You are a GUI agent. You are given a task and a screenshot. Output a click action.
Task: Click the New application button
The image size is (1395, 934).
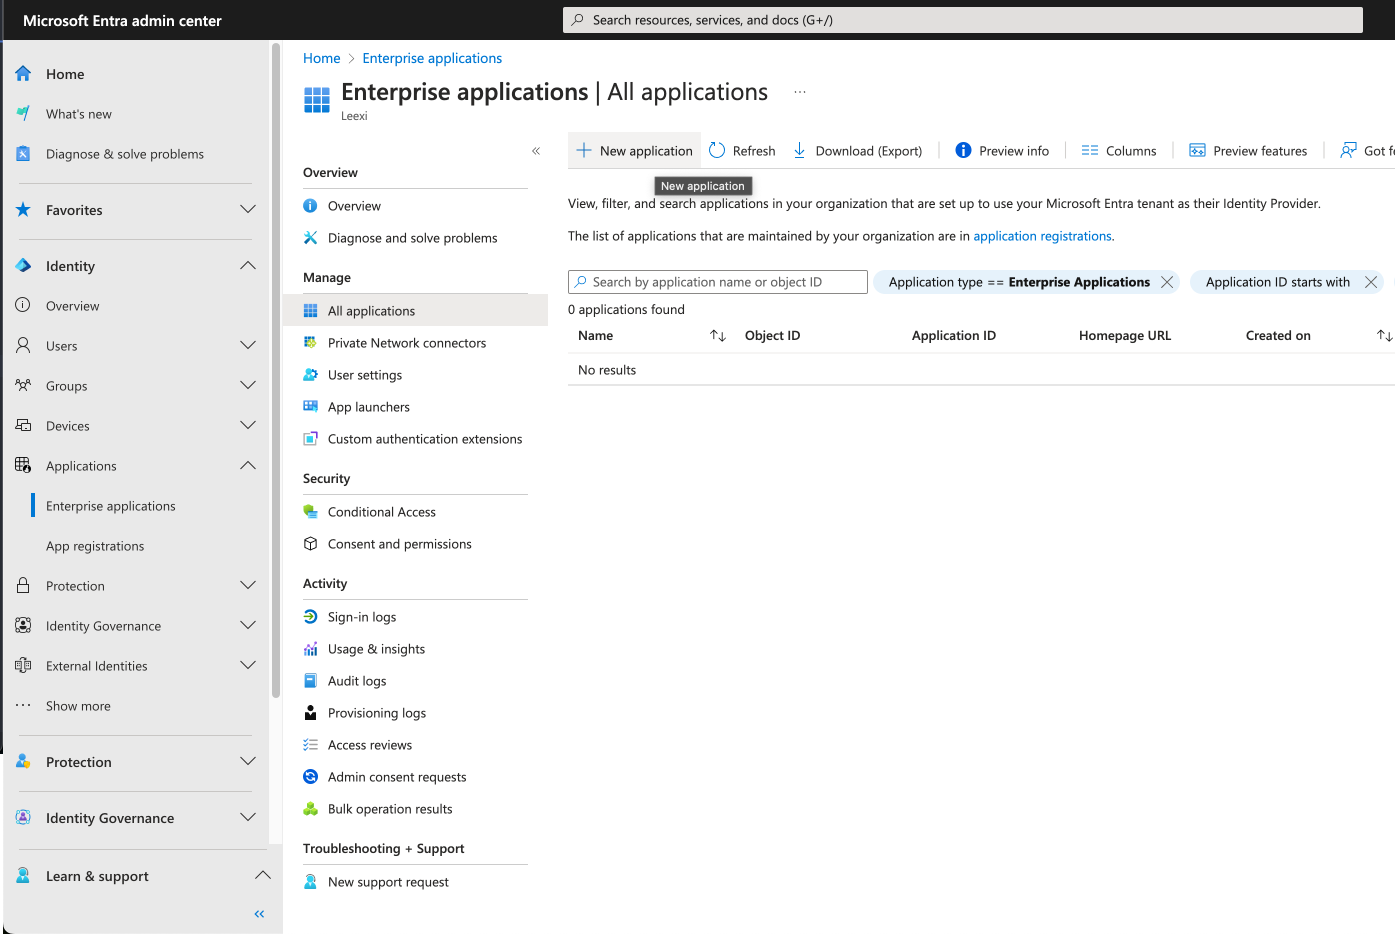click(634, 151)
